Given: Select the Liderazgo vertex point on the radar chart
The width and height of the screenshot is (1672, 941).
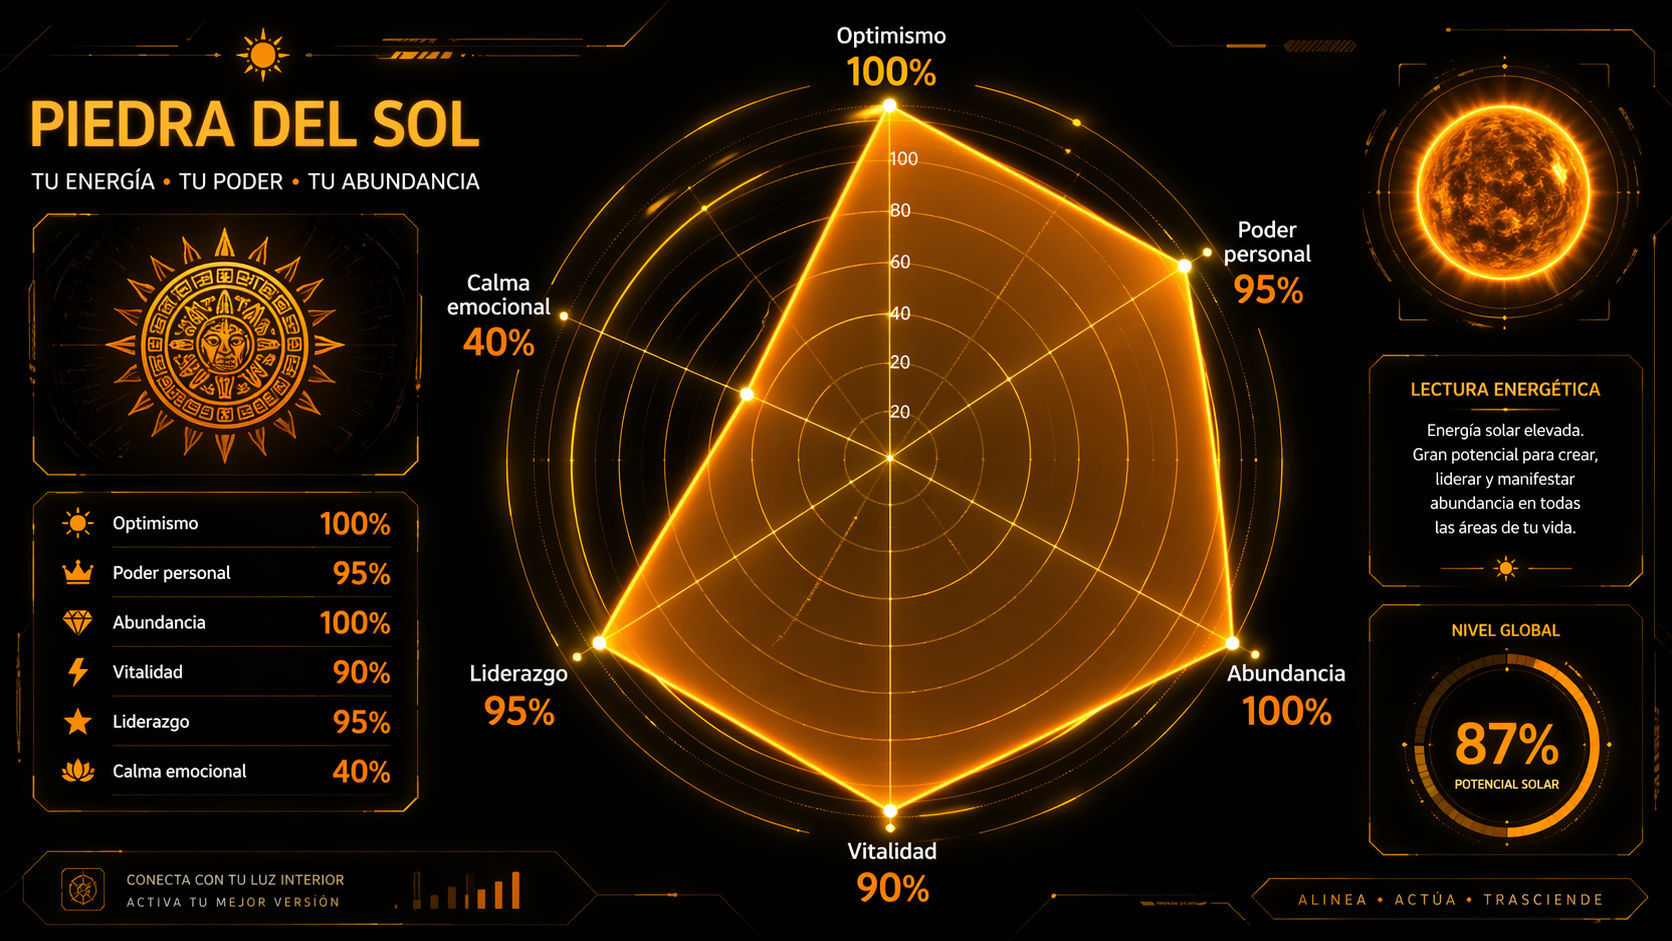Looking at the screenshot, I should coord(599,643).
